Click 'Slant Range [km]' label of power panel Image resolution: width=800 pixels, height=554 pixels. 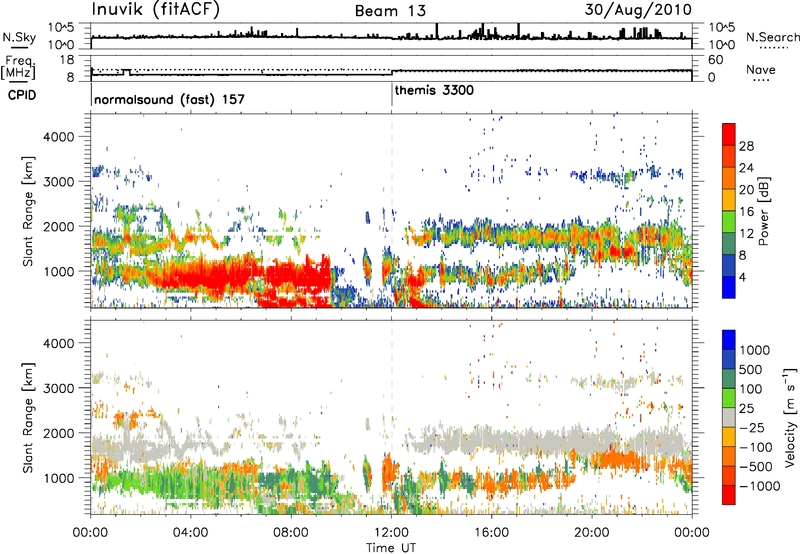(28, 211)
